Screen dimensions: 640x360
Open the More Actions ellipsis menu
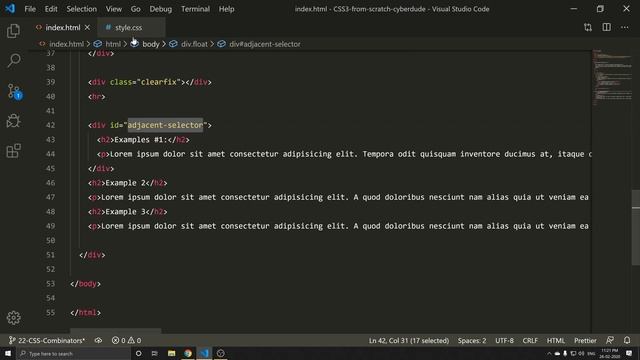point(624,27)
